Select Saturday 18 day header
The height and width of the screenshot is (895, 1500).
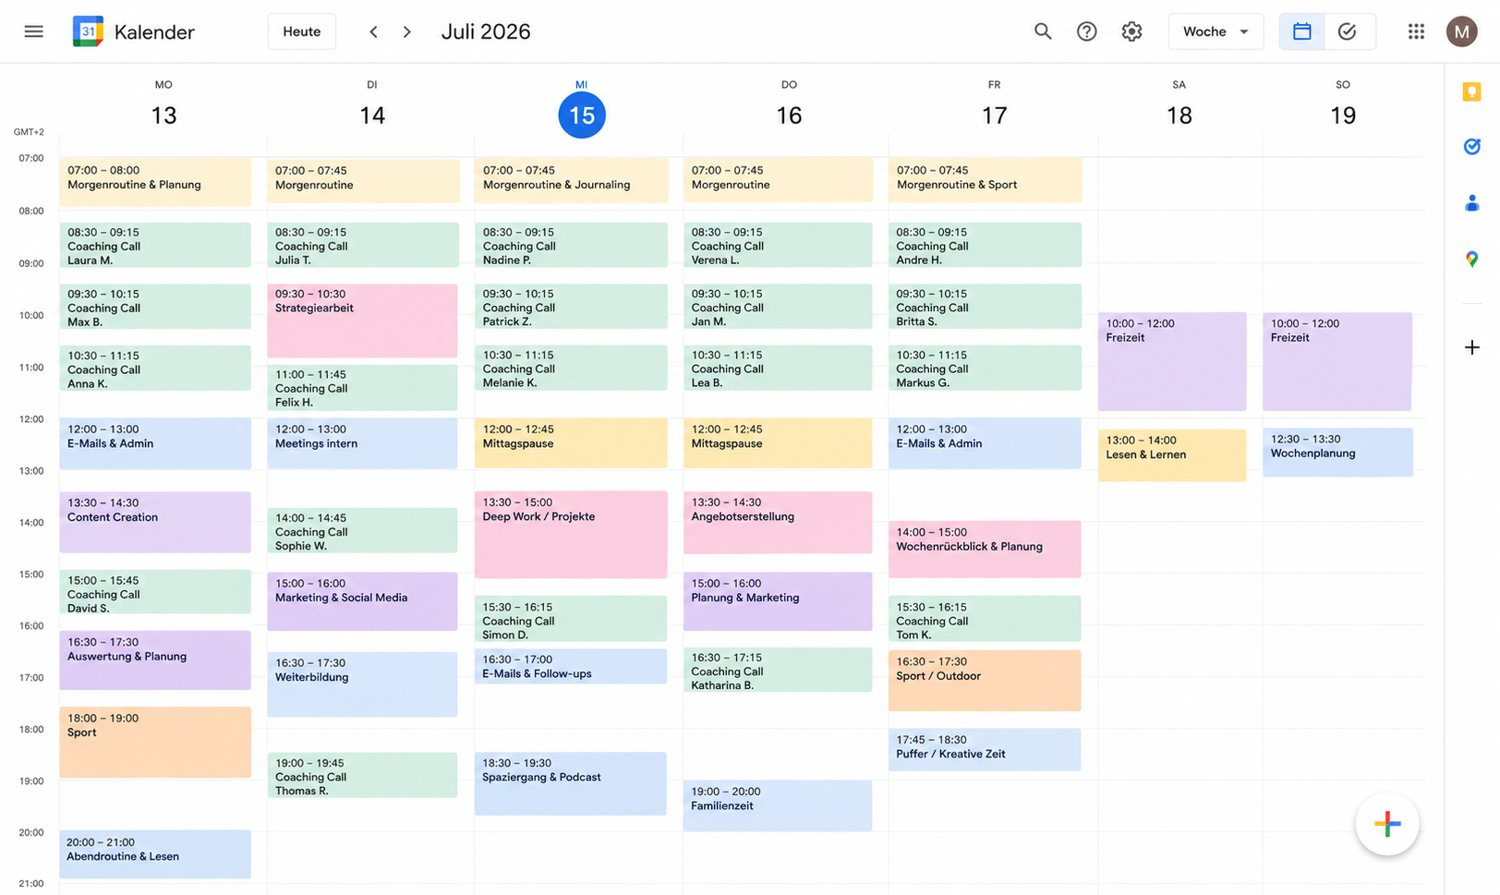pos(1179,115)
